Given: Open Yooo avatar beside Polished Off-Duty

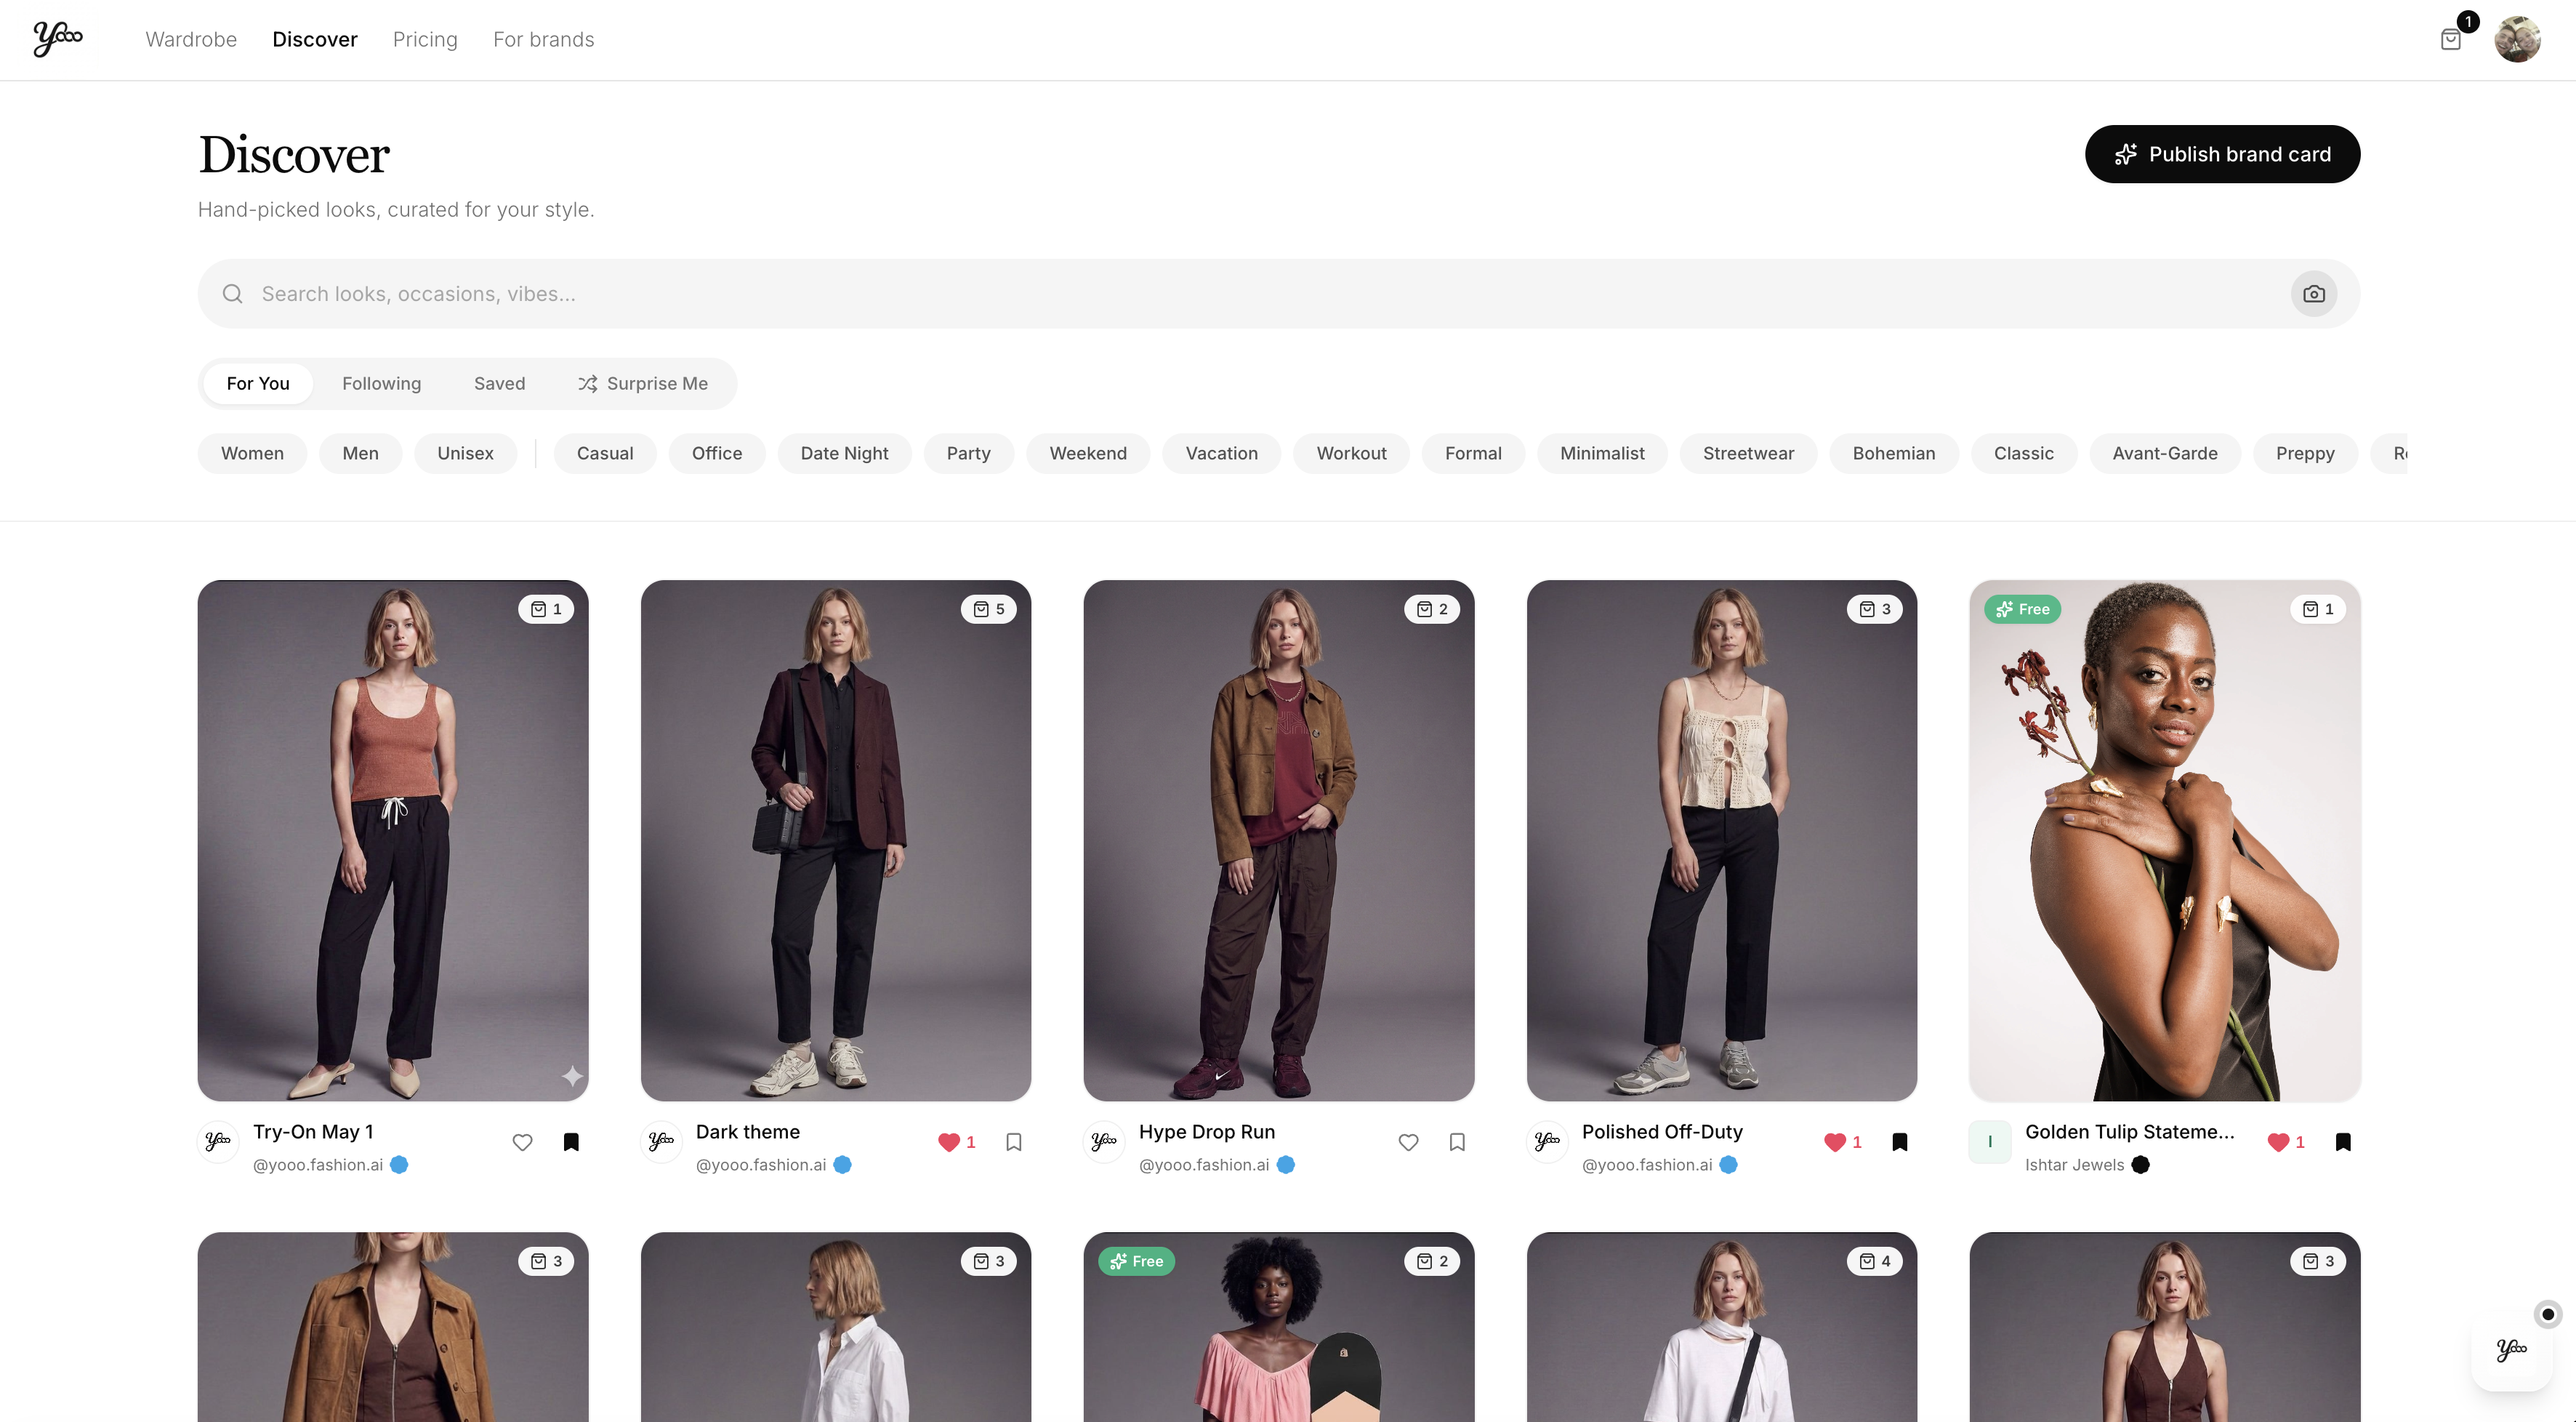Looking at the screenshot, I should point(1547,1141).
